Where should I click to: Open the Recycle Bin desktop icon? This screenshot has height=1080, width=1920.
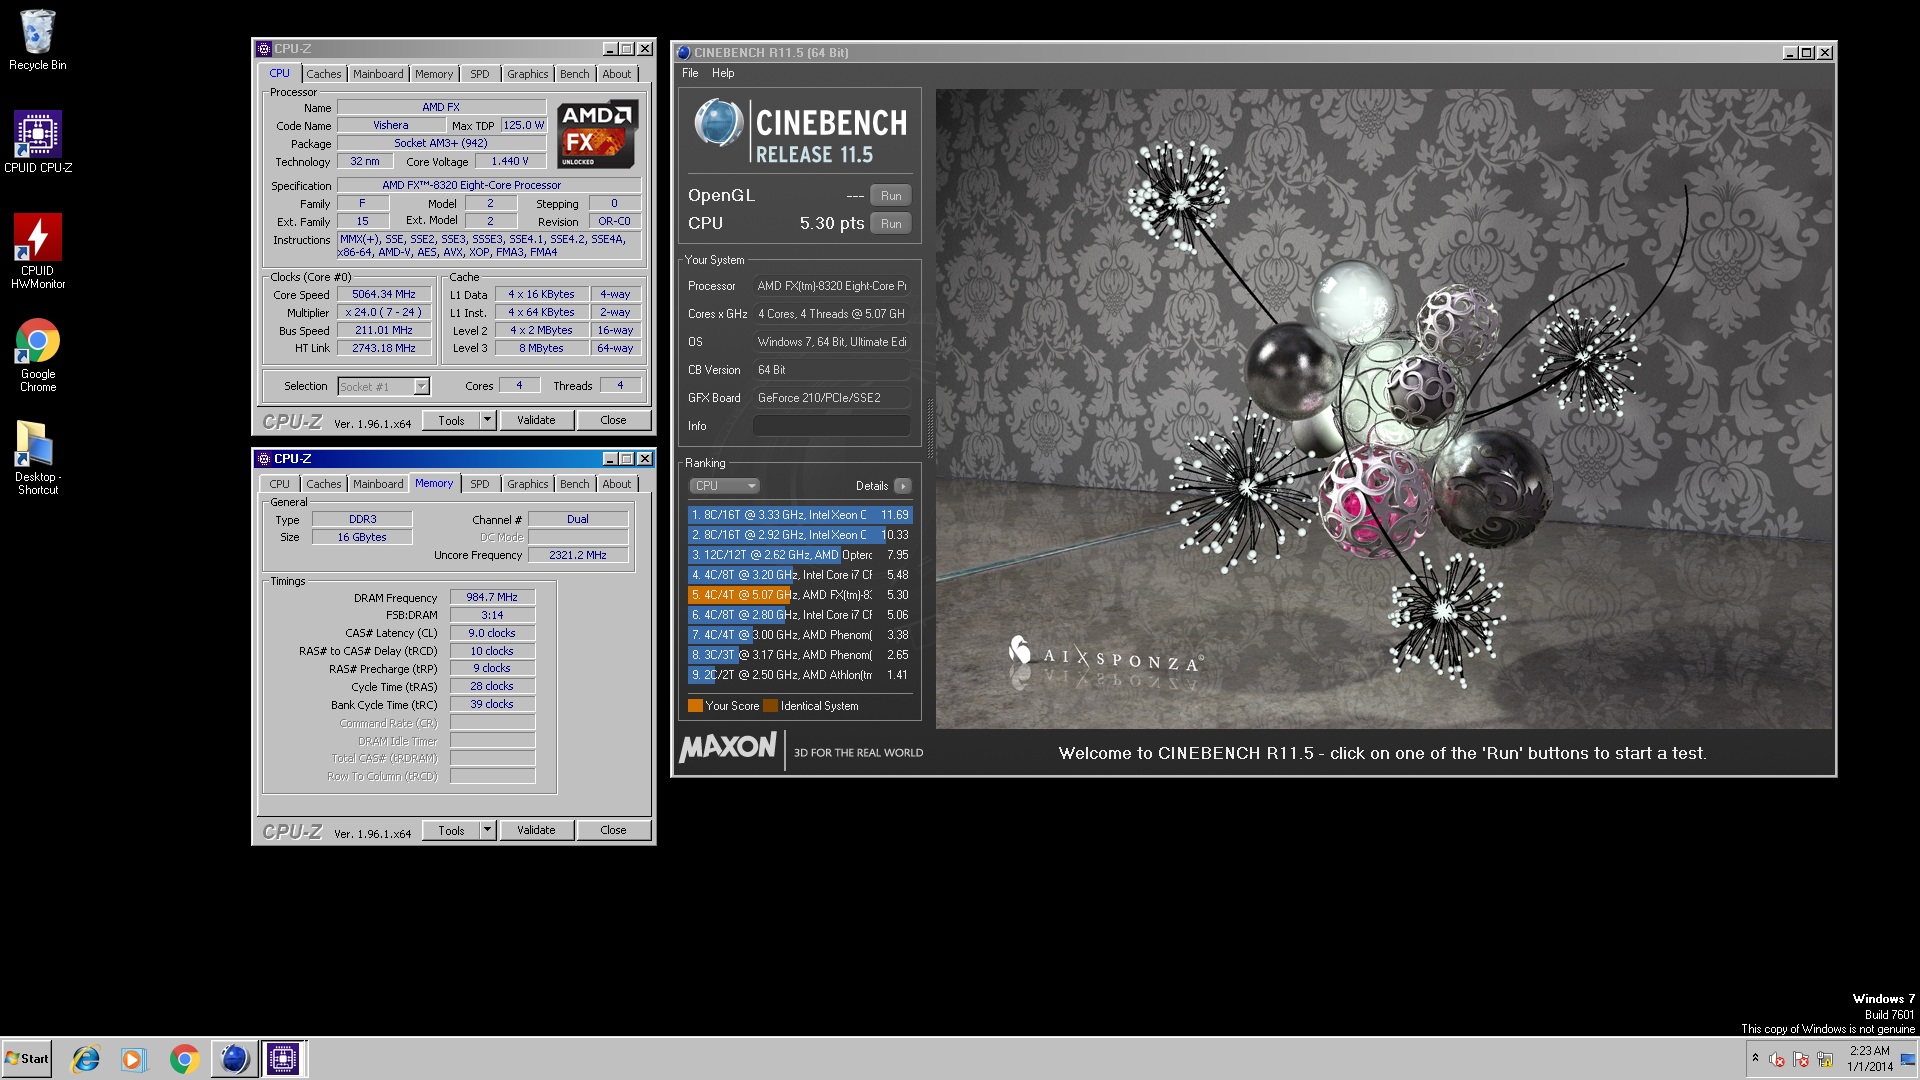38,40
